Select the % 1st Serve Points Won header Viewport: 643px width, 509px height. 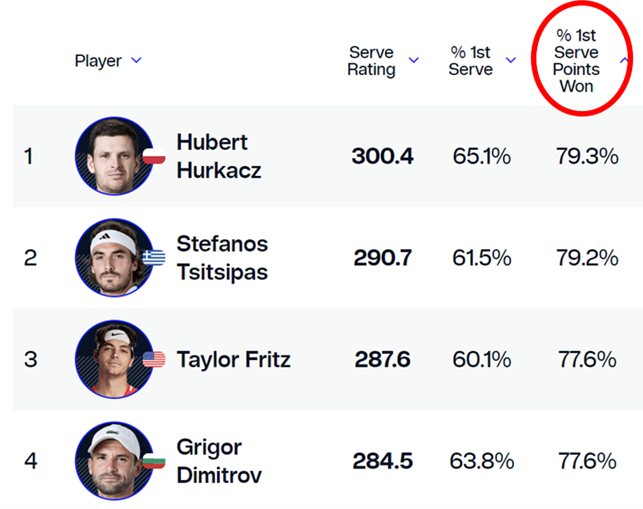(576, 61)
